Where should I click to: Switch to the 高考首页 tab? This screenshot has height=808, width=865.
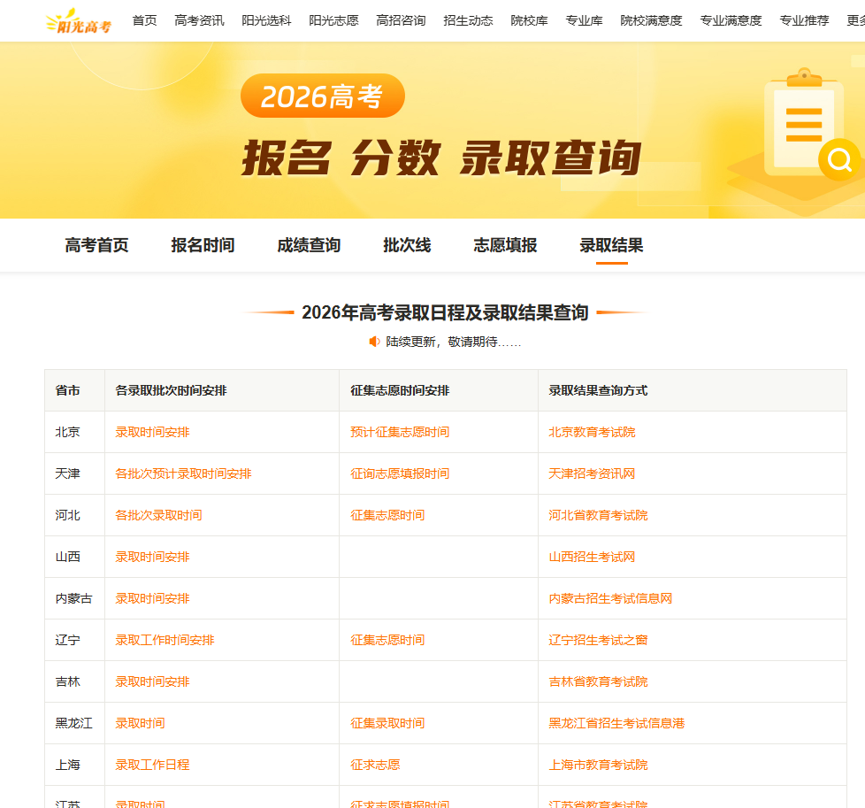(97, 245)
